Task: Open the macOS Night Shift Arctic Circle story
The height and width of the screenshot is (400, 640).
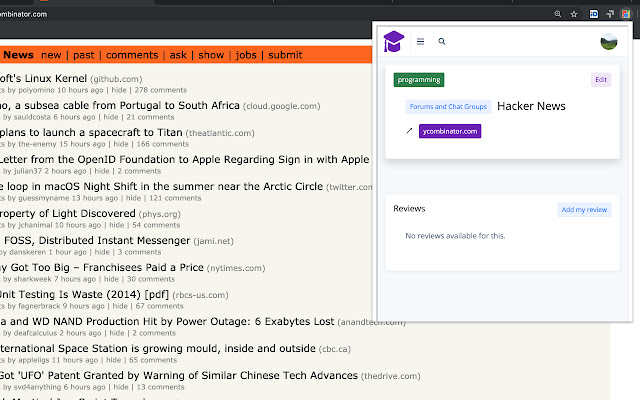Action: pos(161,186)
